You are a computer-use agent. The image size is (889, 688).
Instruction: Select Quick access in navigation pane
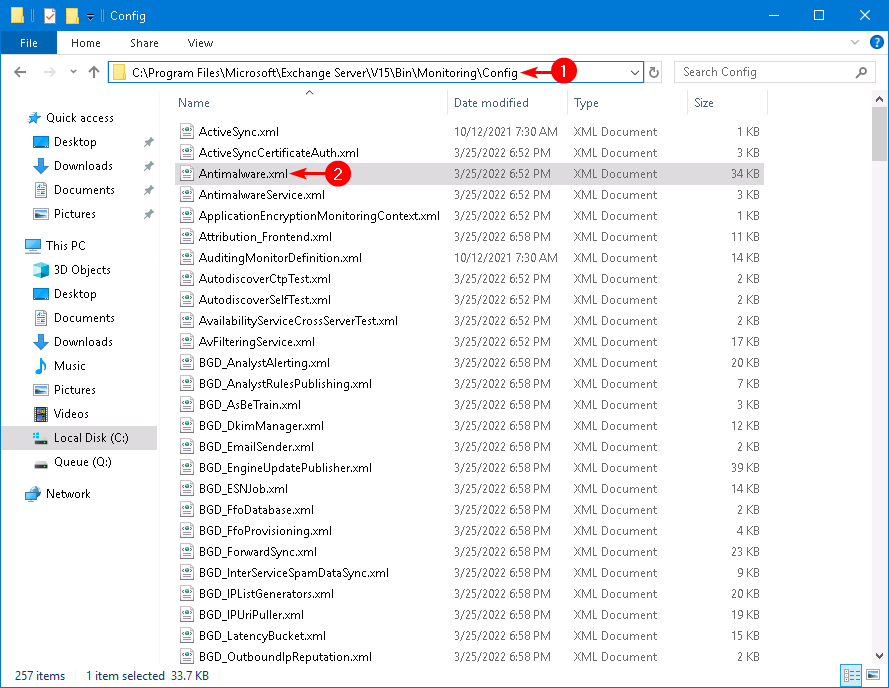[x=79, y=118]
